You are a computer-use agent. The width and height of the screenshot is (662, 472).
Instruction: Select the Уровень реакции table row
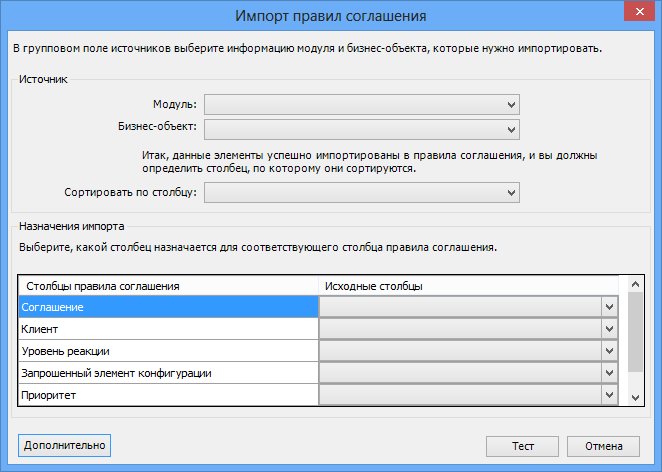[168, 351]
